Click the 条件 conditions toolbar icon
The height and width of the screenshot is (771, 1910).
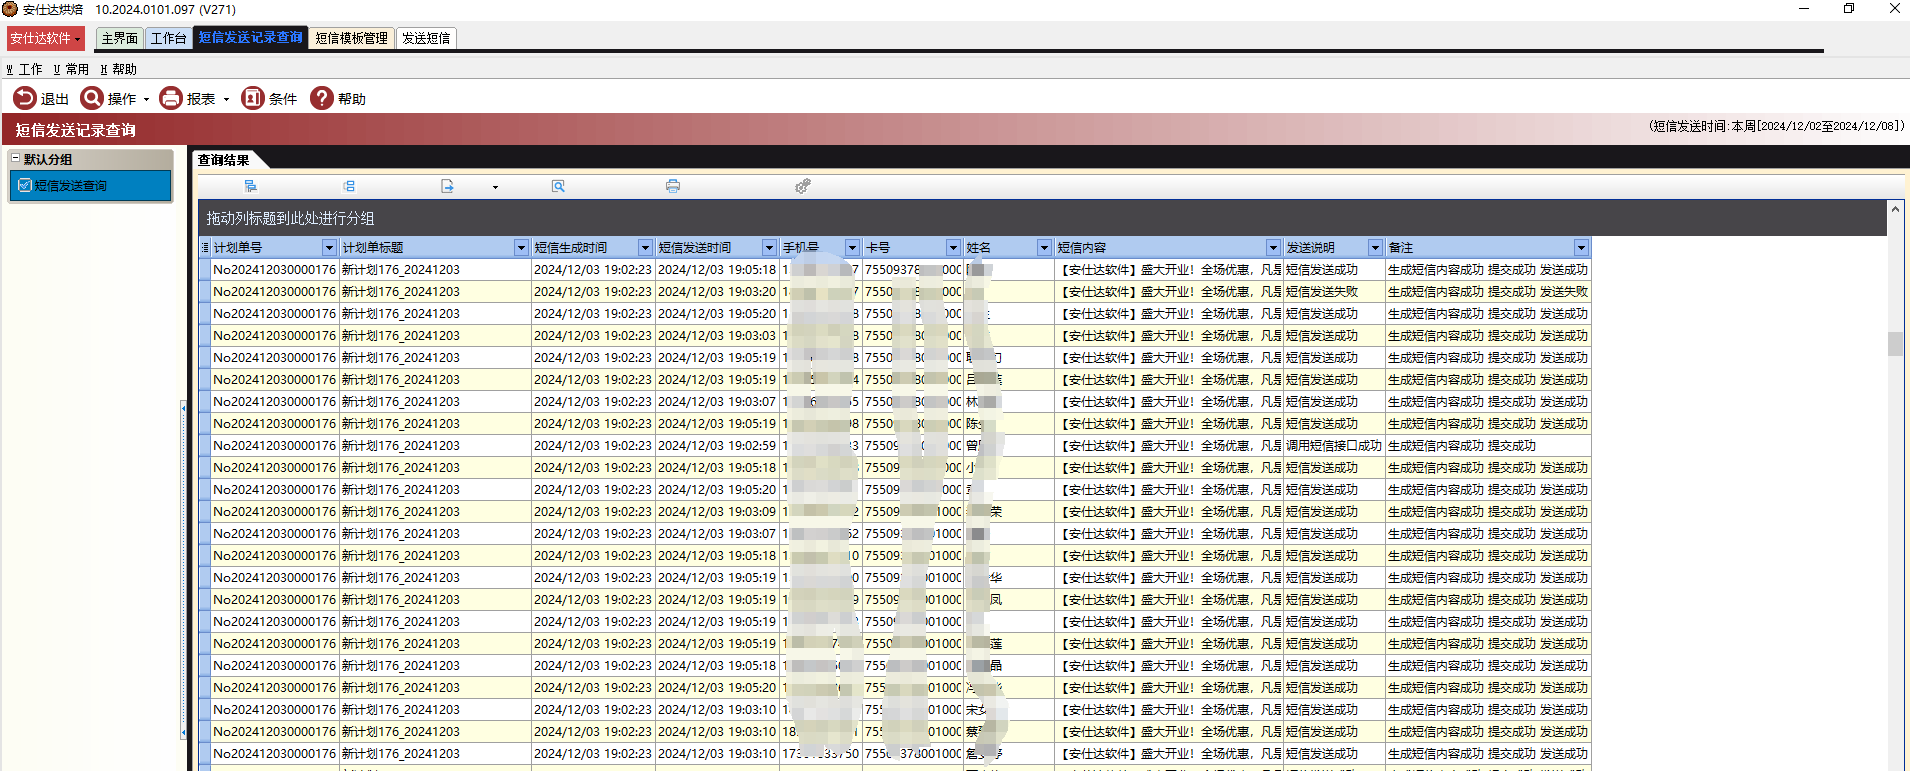pos(253,98)
